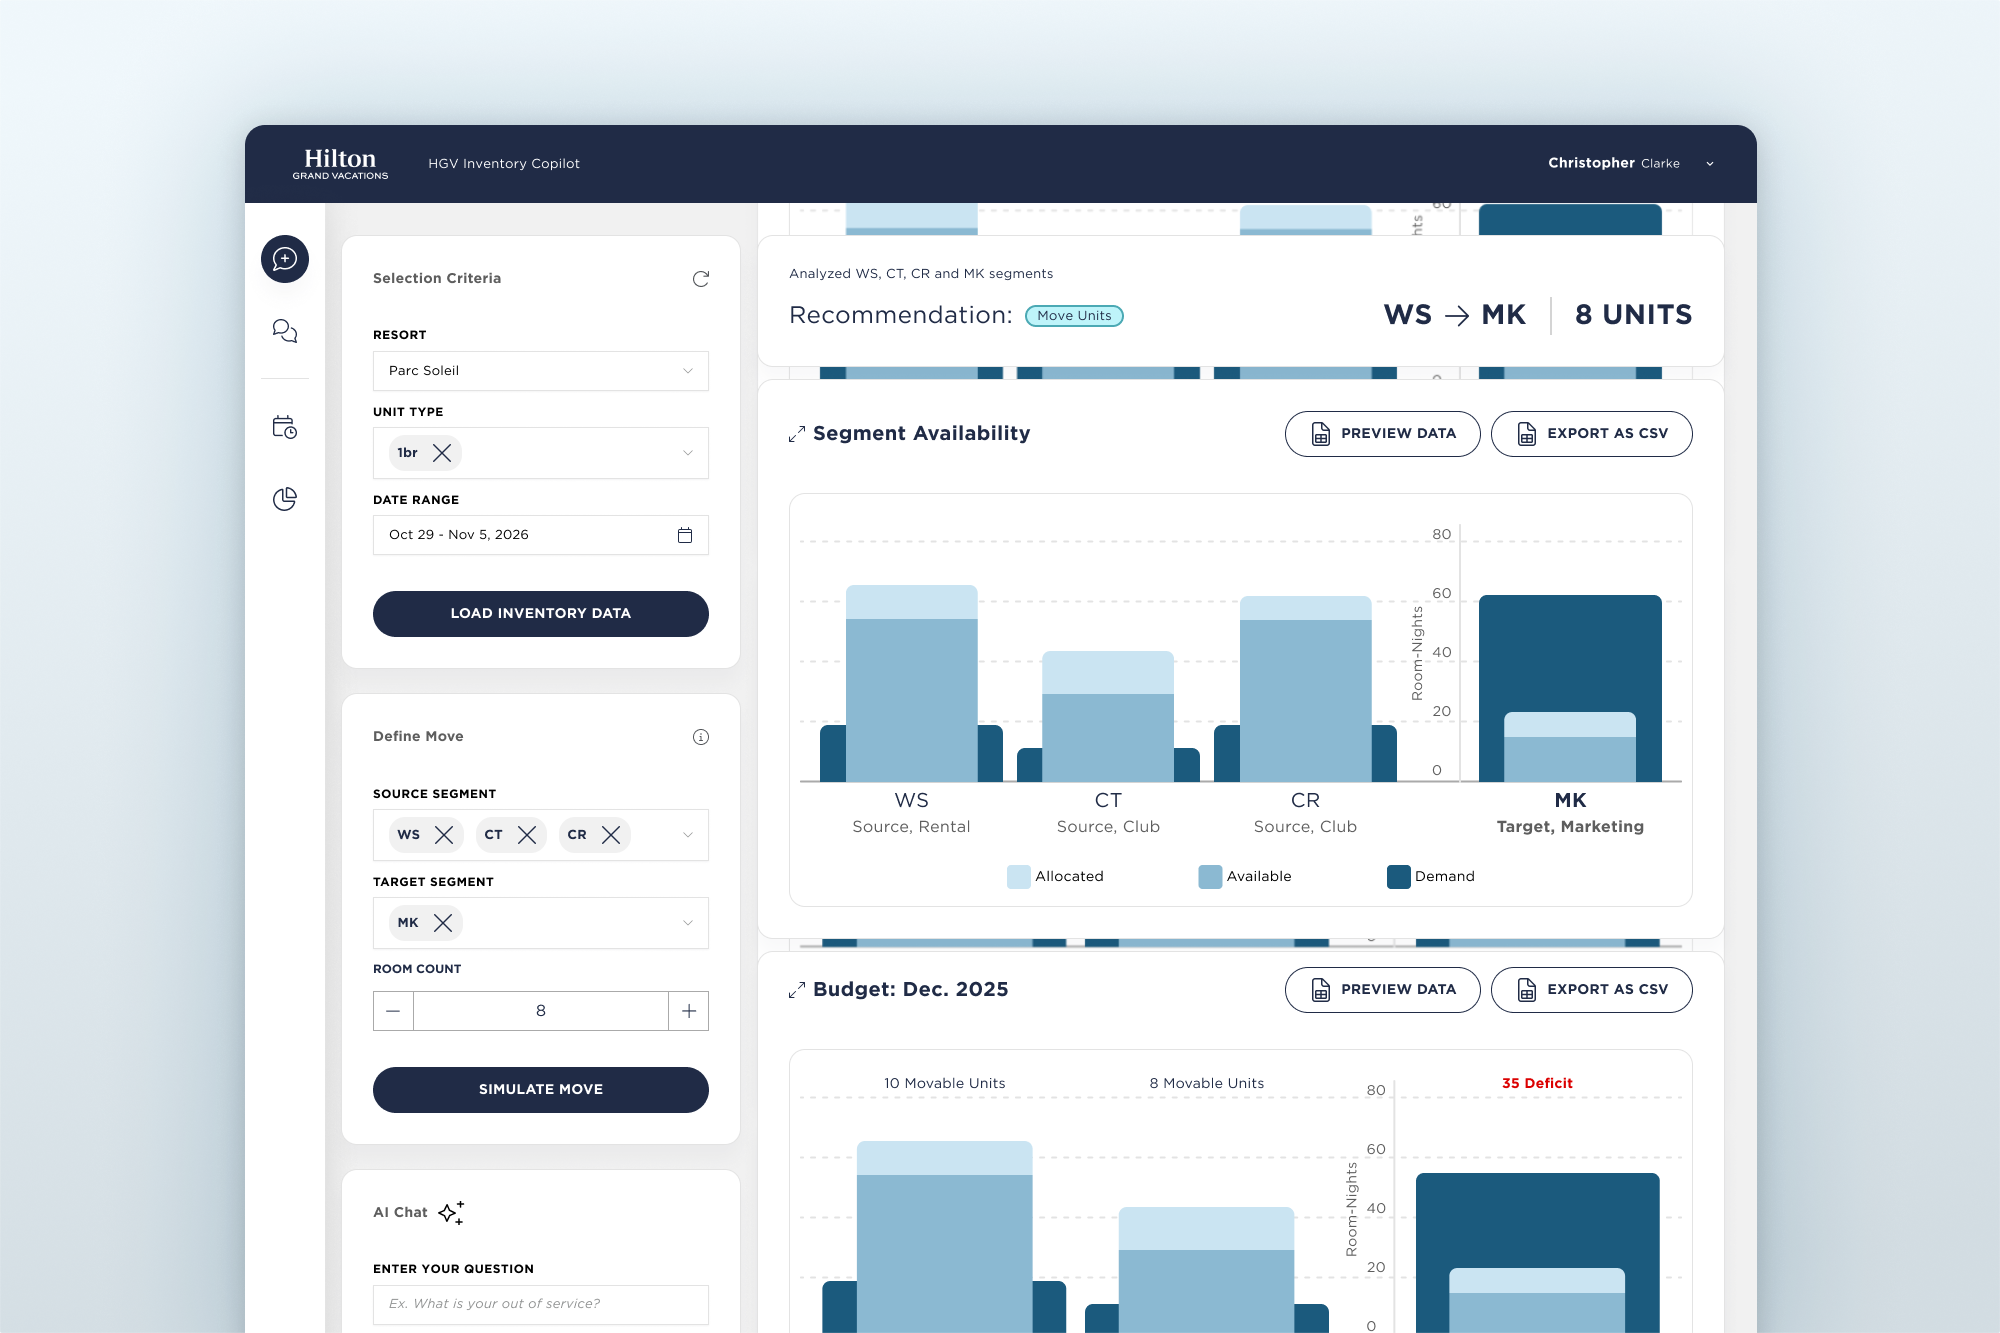The image size is (2000, 1333).
Task: Remove CT from source segments
Action: (x=527, y=835)
